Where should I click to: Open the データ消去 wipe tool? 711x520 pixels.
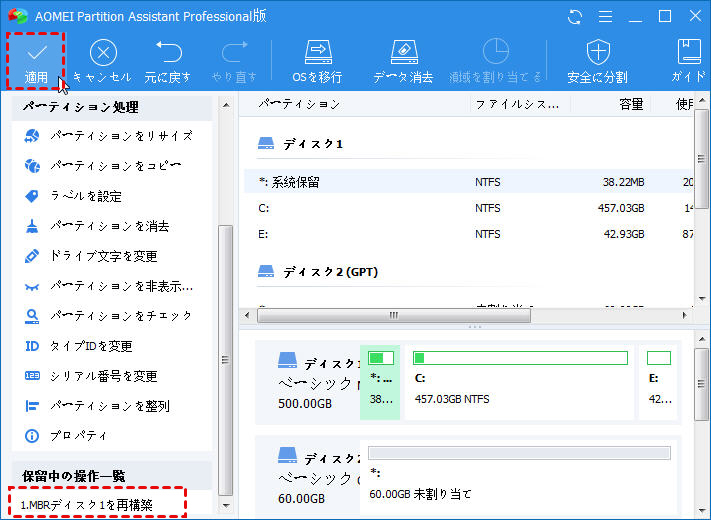pos(403,61)
